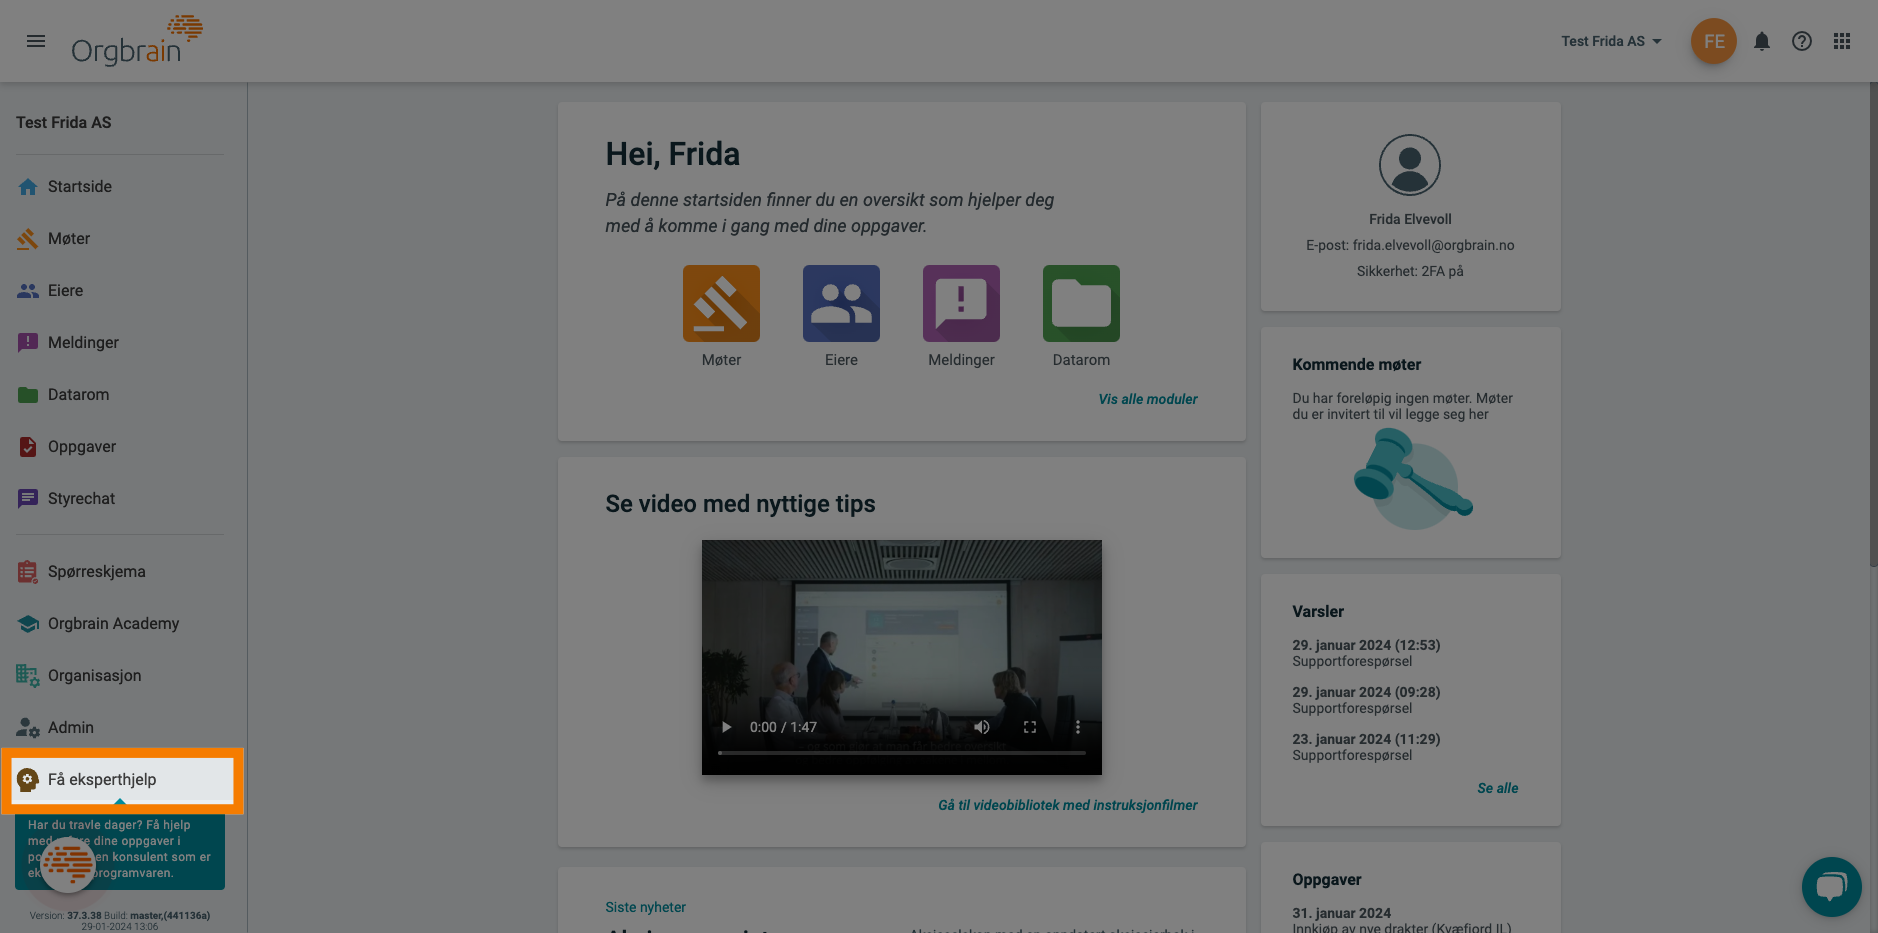Open the video more options menu
The width and height of the screenshot is (1878, 933).
[1077, 727]
